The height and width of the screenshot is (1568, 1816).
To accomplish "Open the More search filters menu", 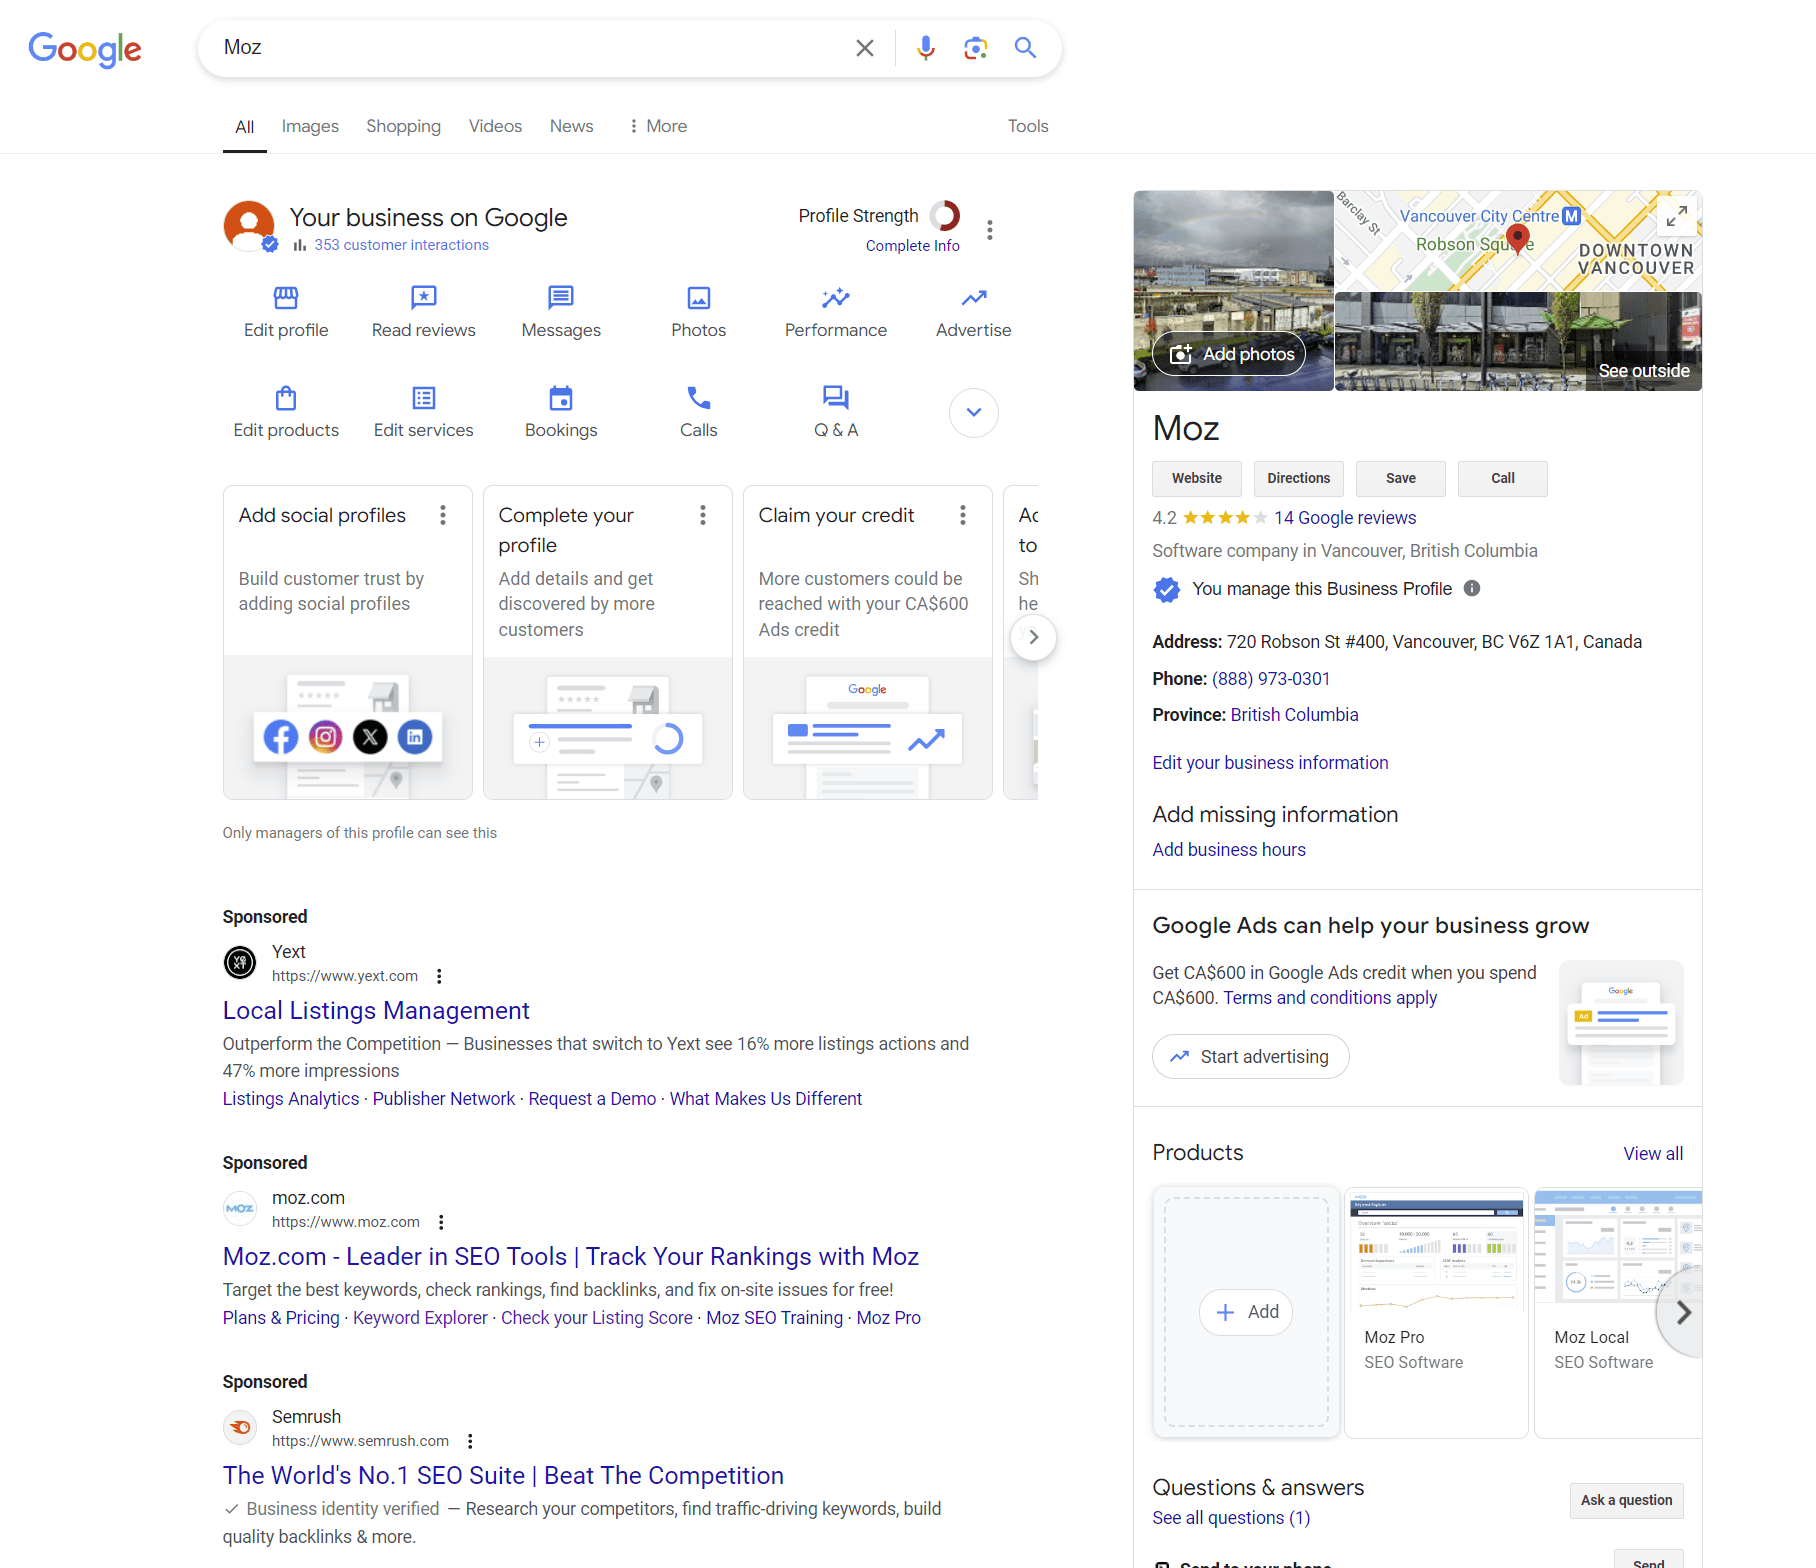I will tap(657, 126).
